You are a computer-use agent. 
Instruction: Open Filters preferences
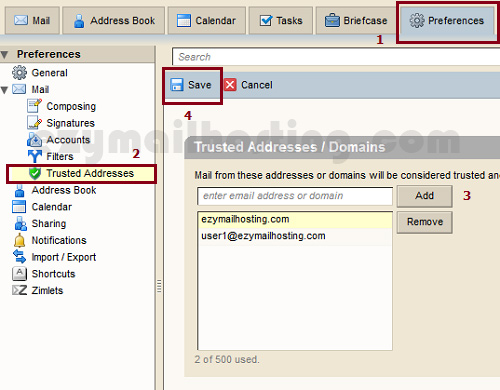point(60,156)
